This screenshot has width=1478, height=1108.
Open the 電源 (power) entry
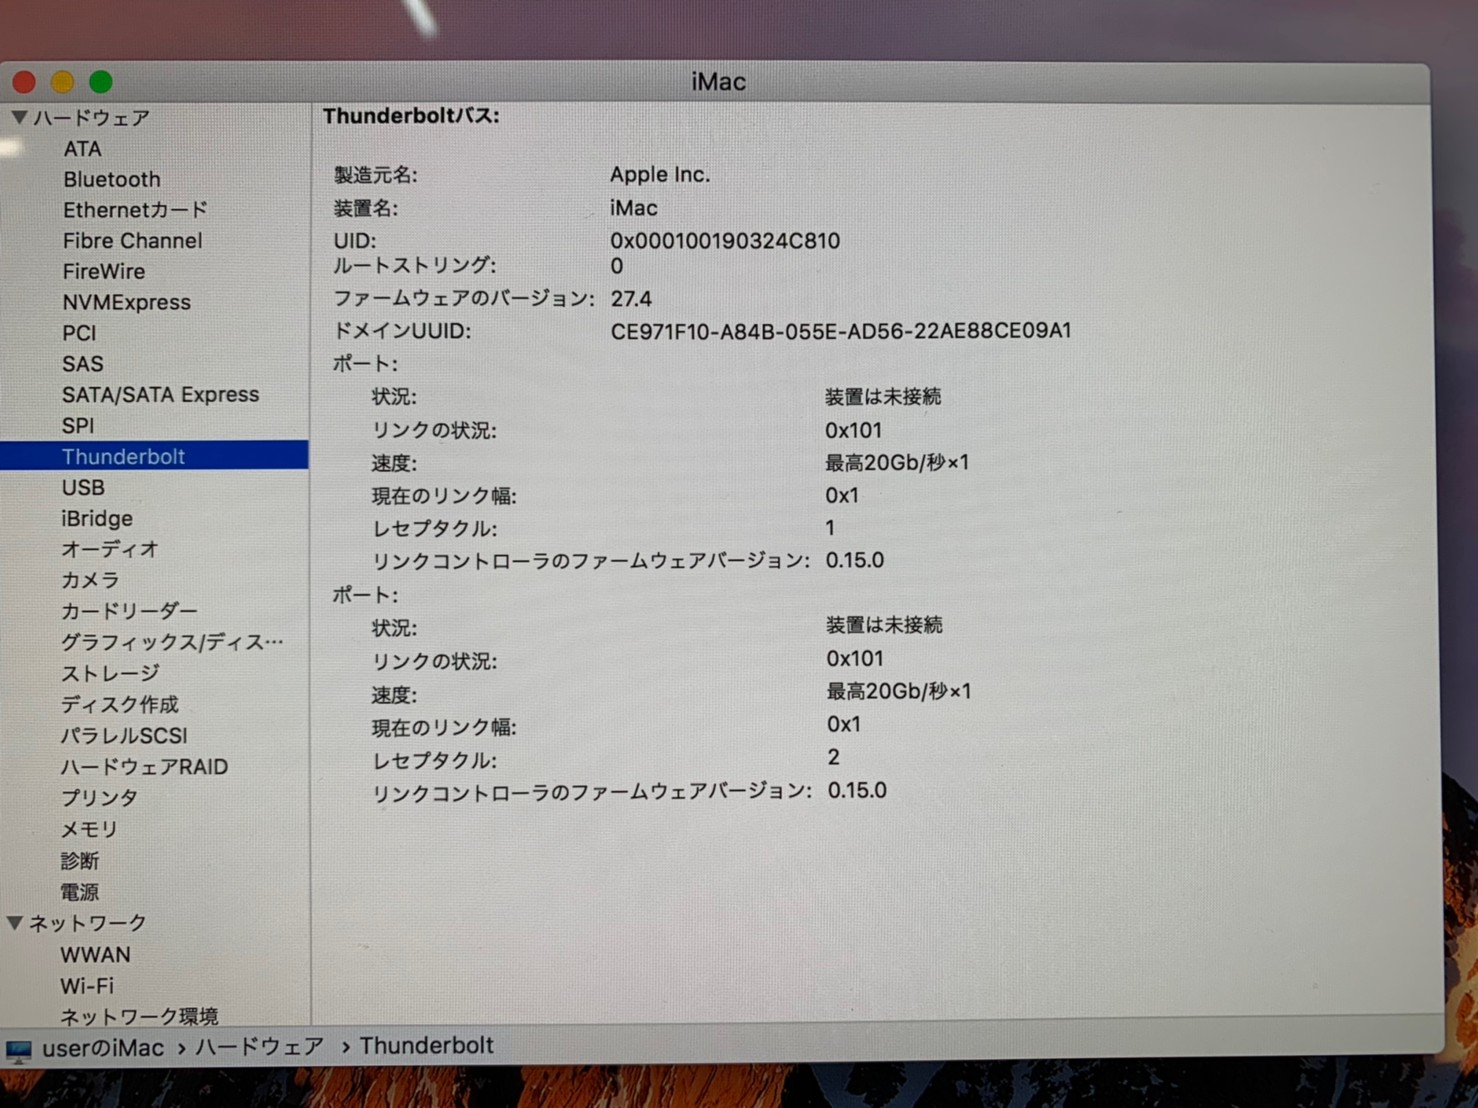click(x=80, y=891)
